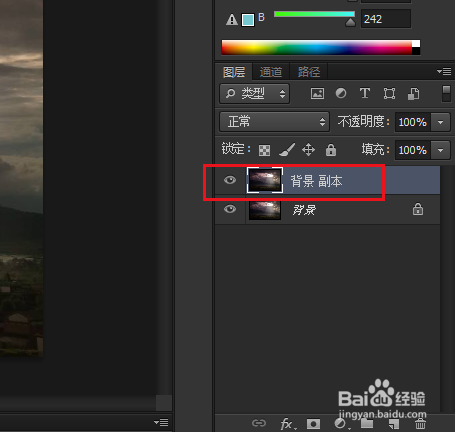
Task: Click the B value field 242
Action: [x=386, y=19]
